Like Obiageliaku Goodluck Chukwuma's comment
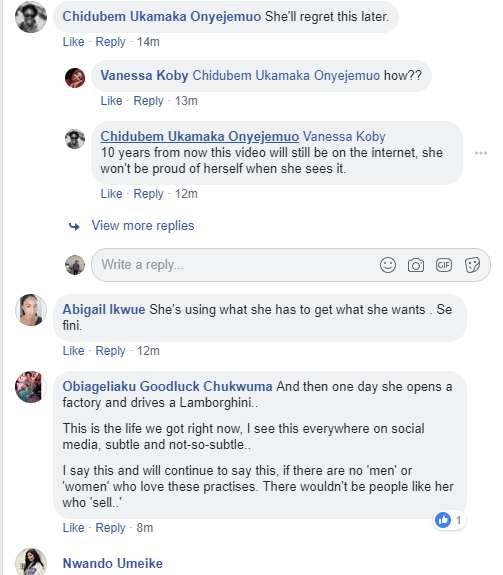This screenshot has width=503, height=575. (x=73, y=528)
